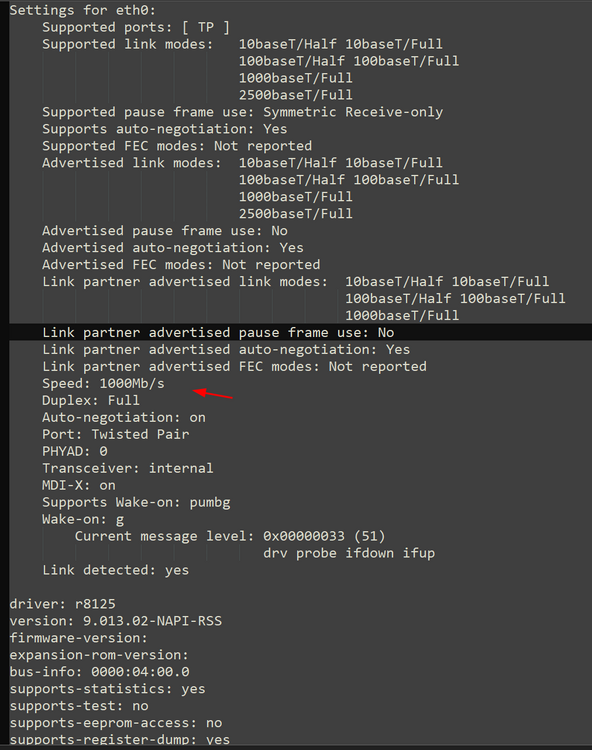Click 'Port: Twisted Pair' text
This screenshot has height=750, width=592.
[x=116, y=434]
